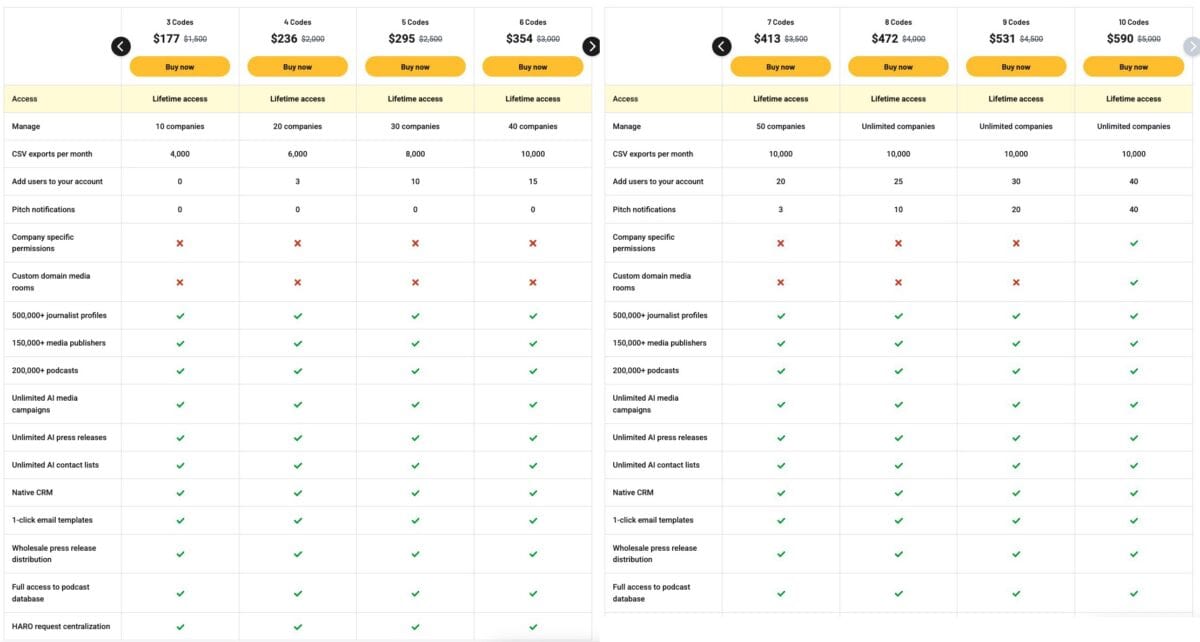Viewport: 1200px width, 642px height.
Task: Click green check for 10 Codes custom domain
Action: [x=1133, y=282]
